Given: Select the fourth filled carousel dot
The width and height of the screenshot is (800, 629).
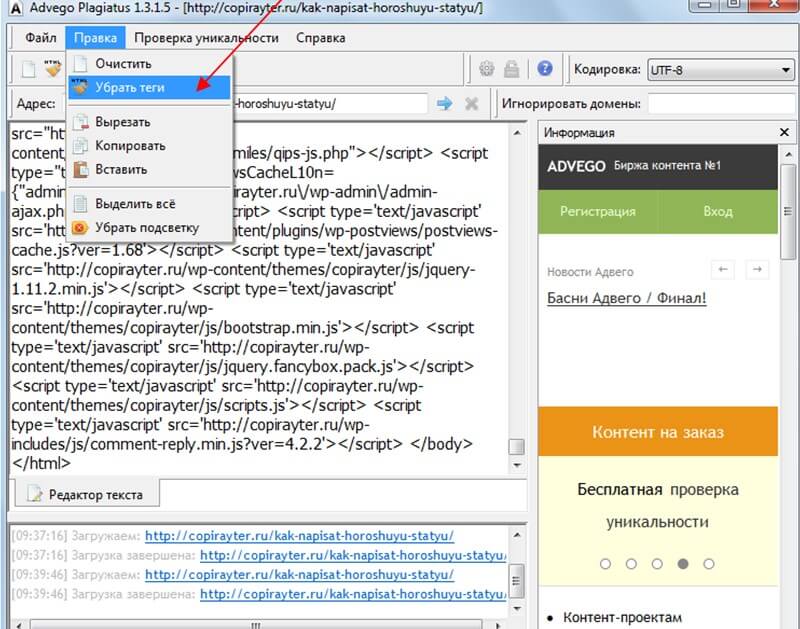Looking at the screenshot, I should pyautogui.click(x=683, y=564).
